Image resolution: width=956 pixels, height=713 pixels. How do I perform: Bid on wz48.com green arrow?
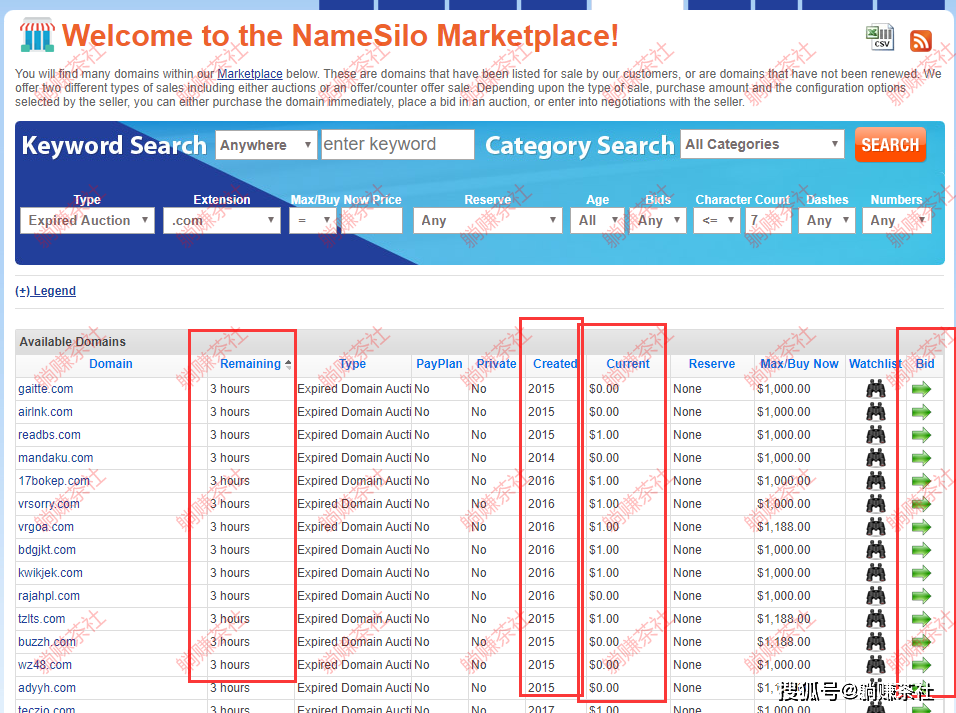pos(921,665)
